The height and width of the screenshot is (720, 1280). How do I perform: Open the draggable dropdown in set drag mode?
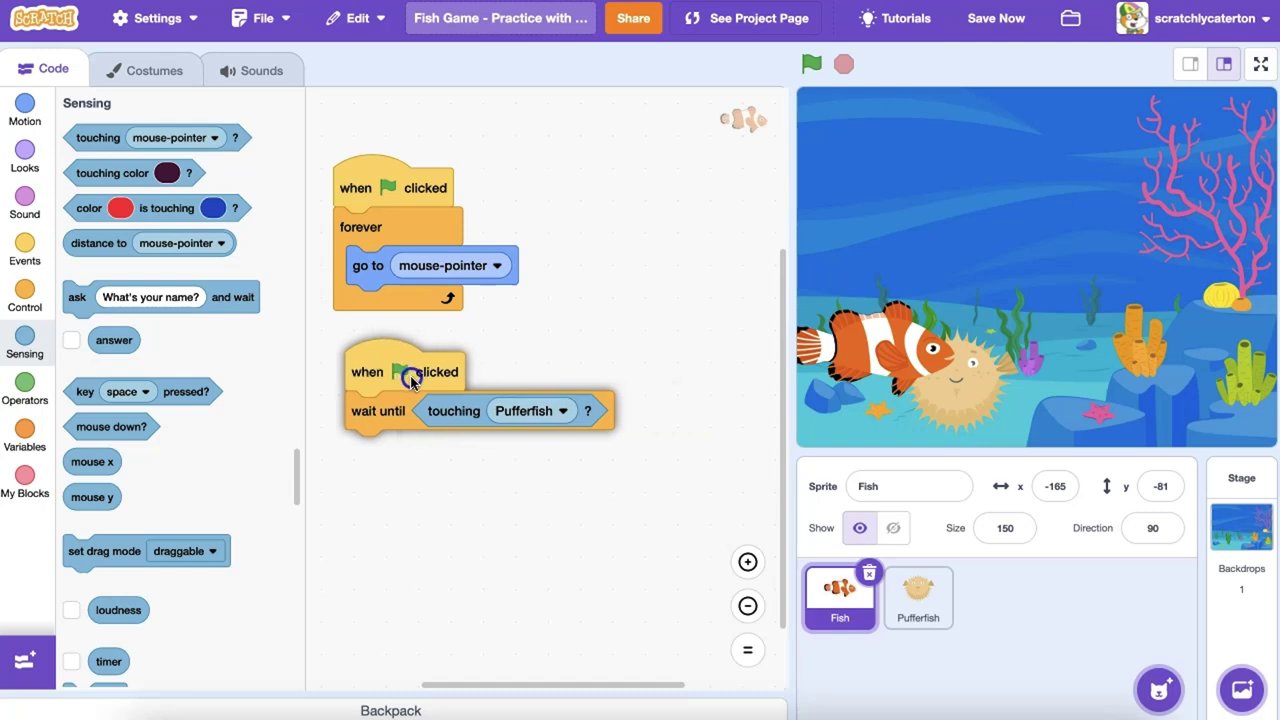coord(212,551)
